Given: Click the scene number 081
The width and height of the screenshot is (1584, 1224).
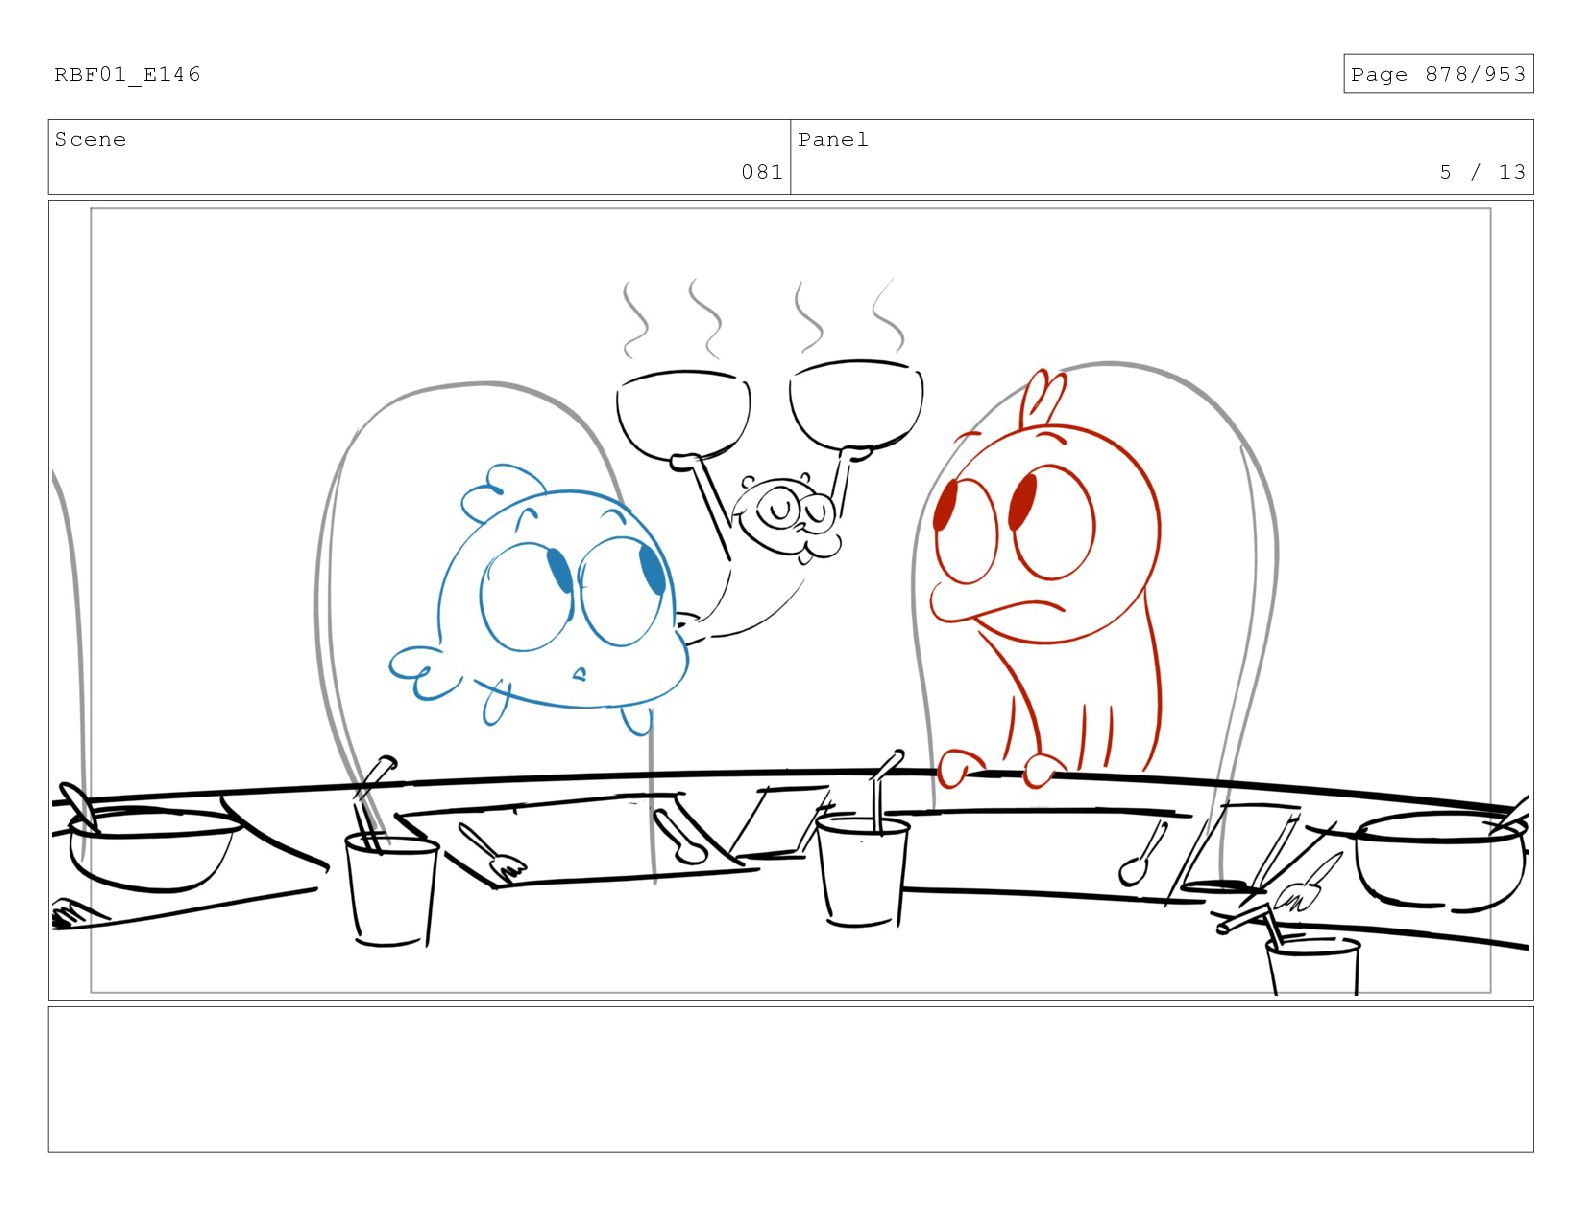Looking at the screenshot, I should [762, 172].
